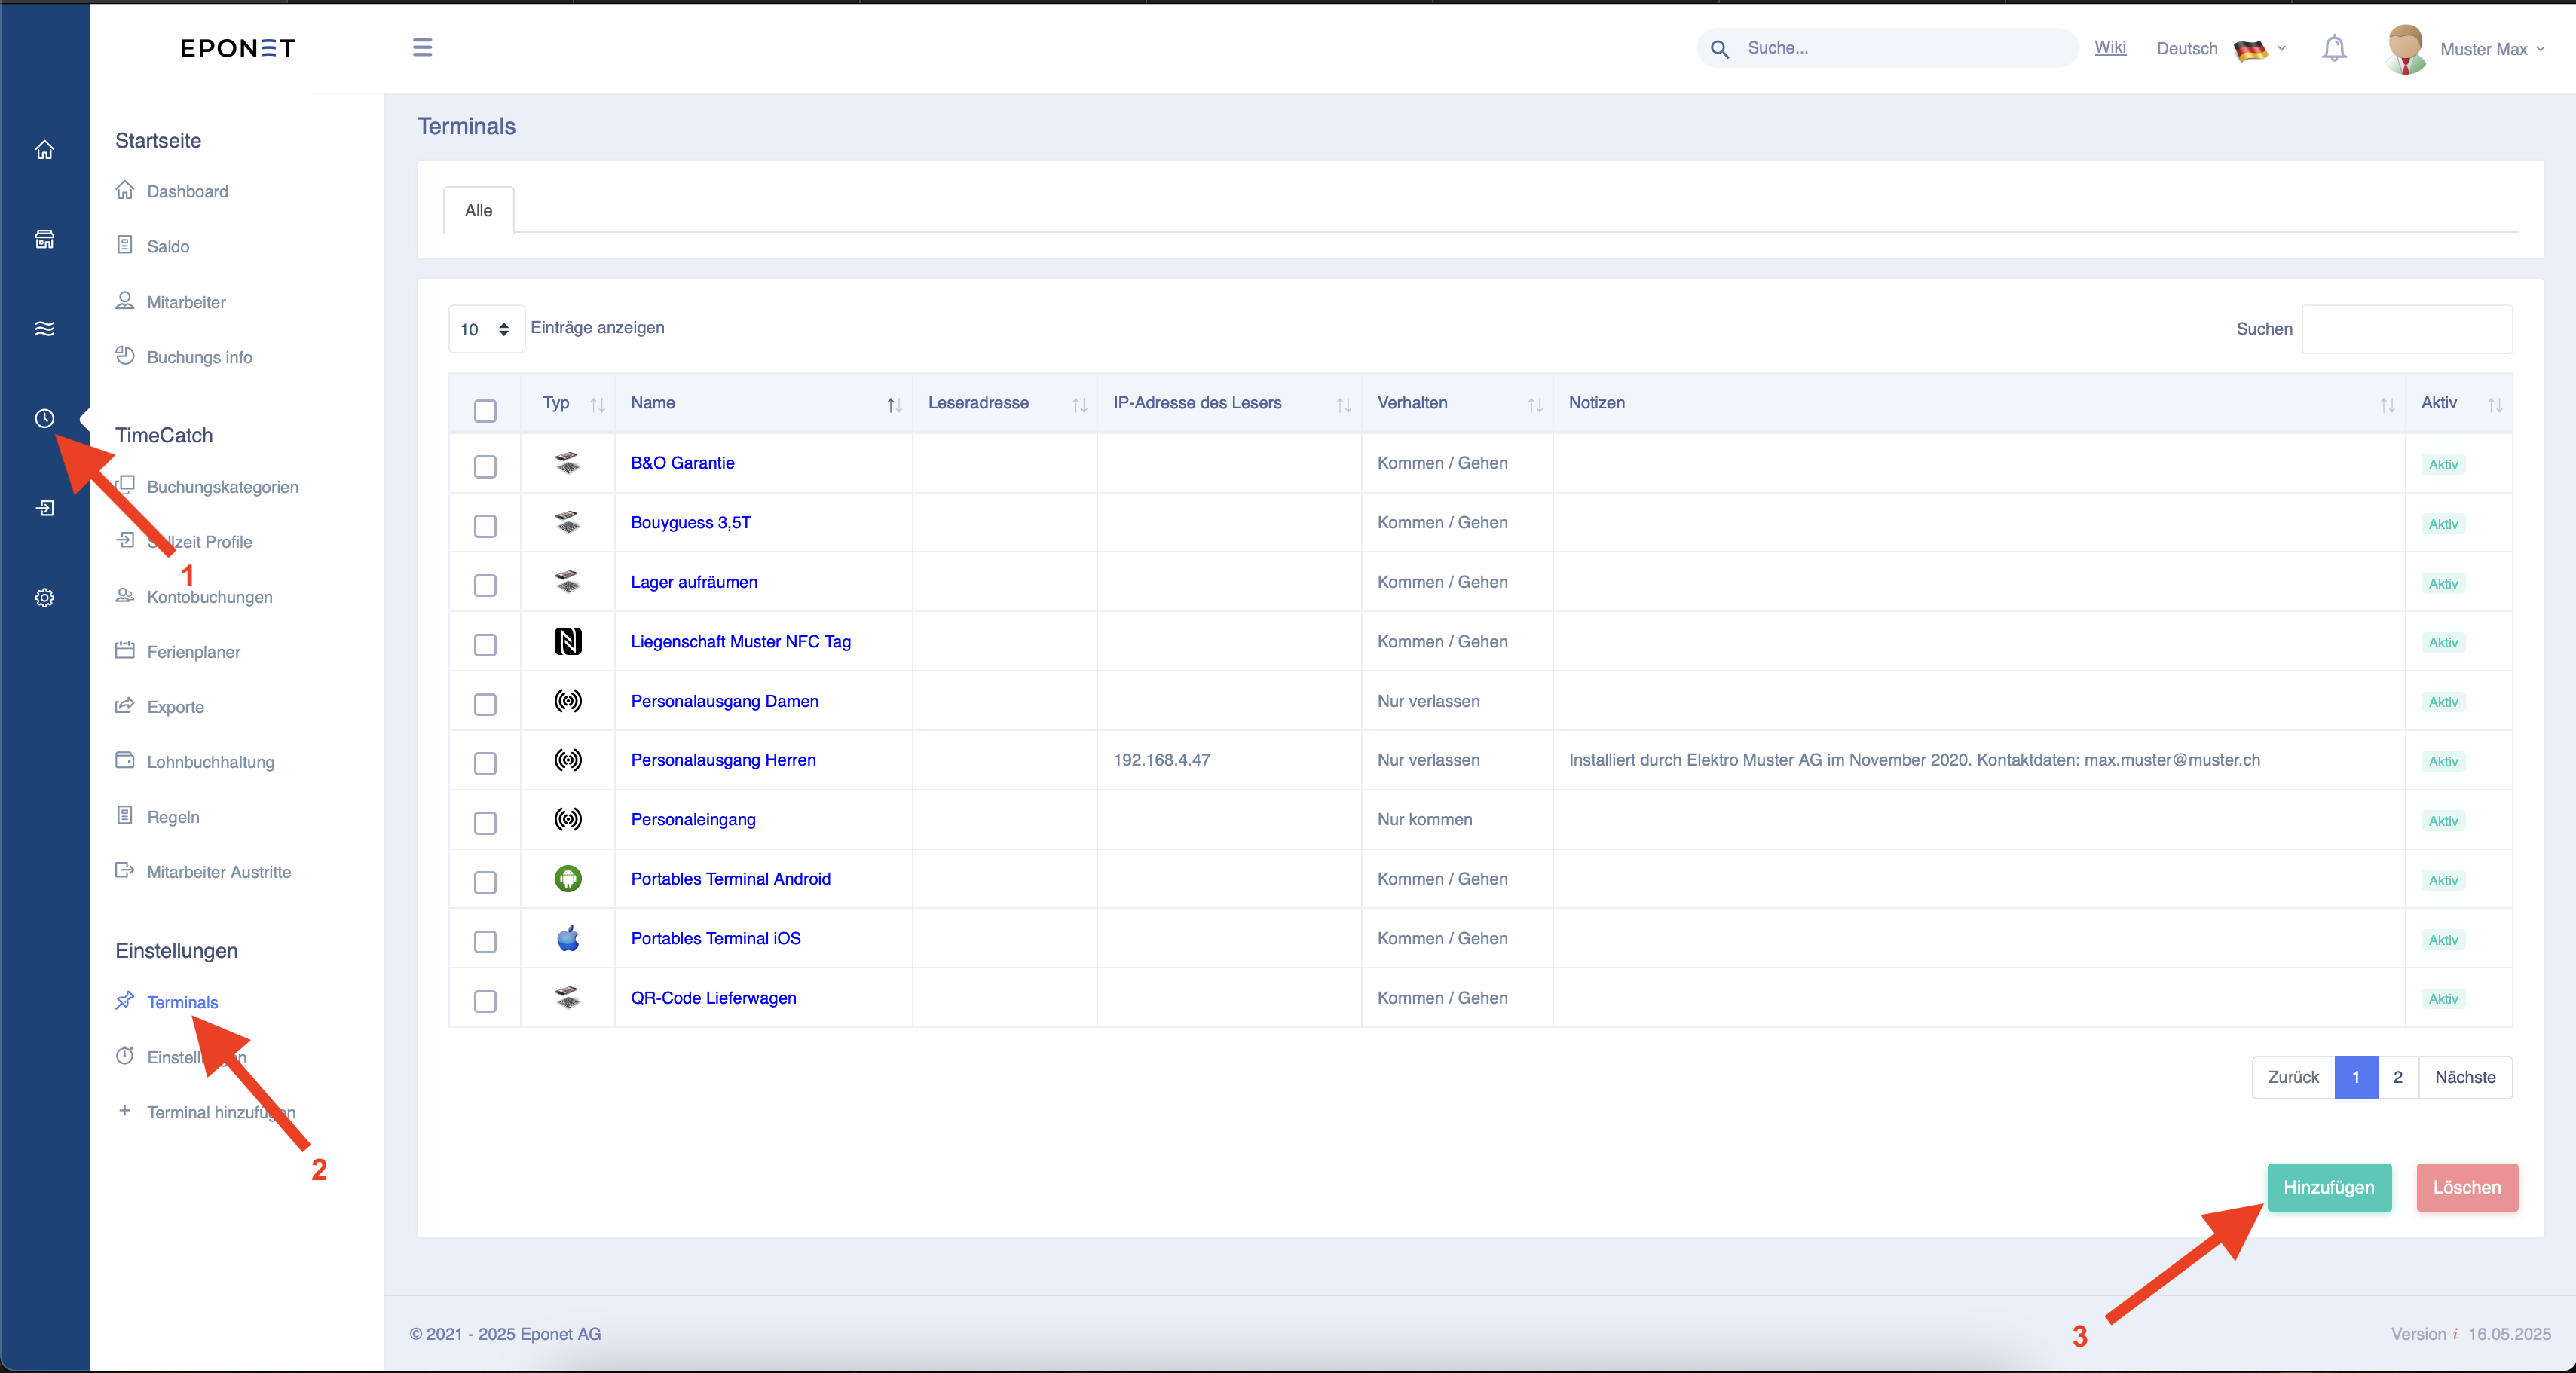Open the notification bell
Image resolution: width=2576 pixels, height=1373 pixels.
2333,48
